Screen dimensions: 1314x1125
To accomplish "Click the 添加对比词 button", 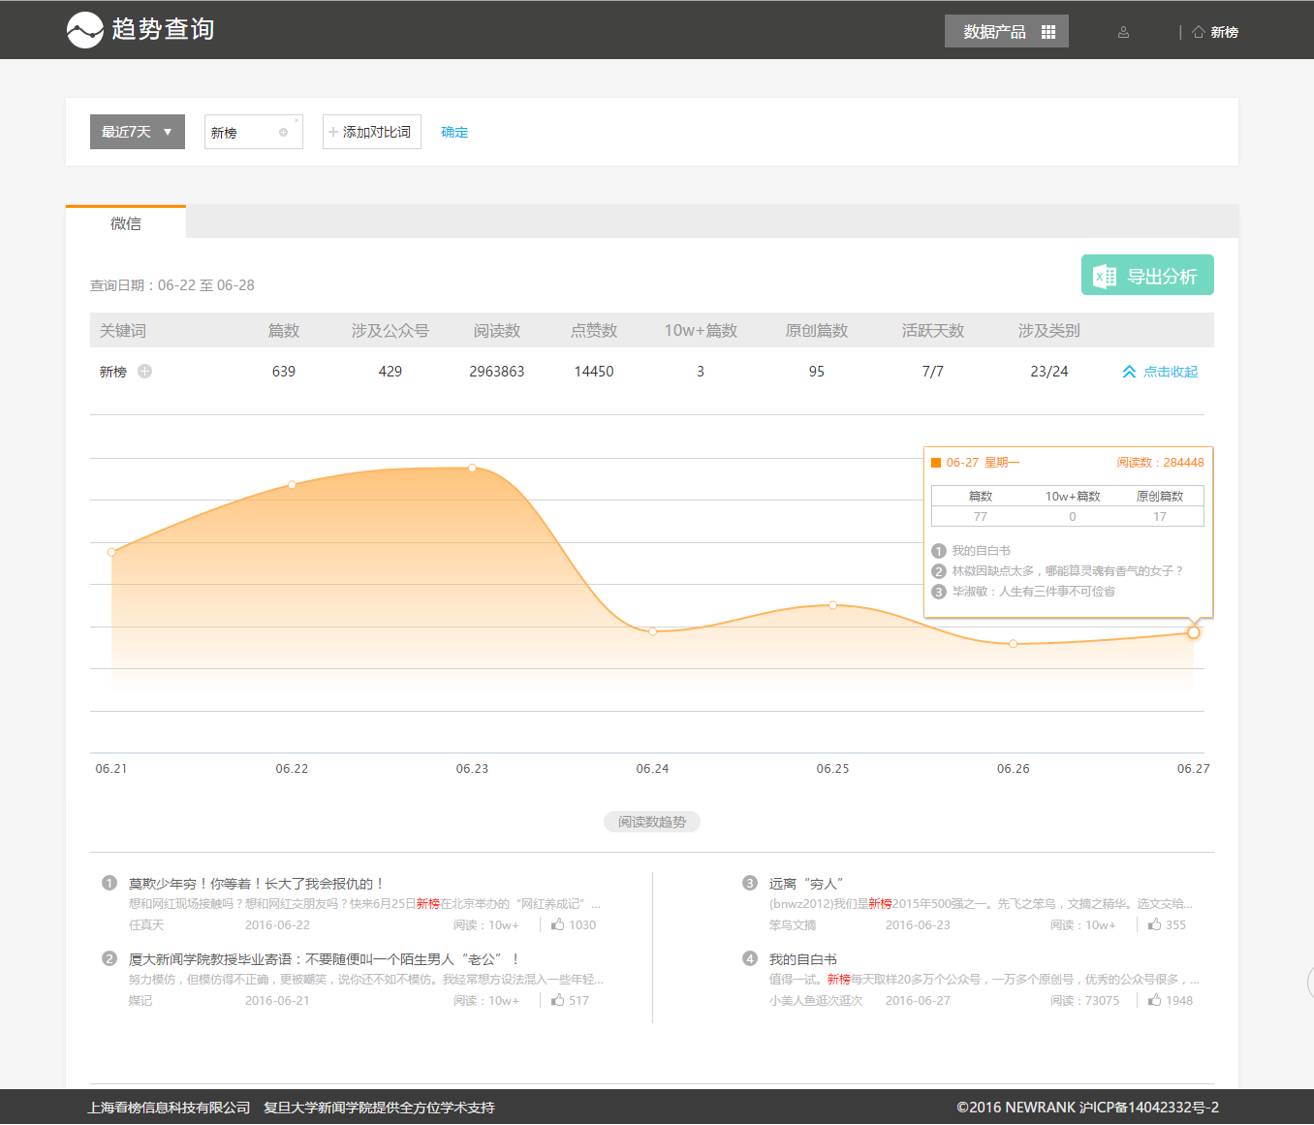I will 371,132.
